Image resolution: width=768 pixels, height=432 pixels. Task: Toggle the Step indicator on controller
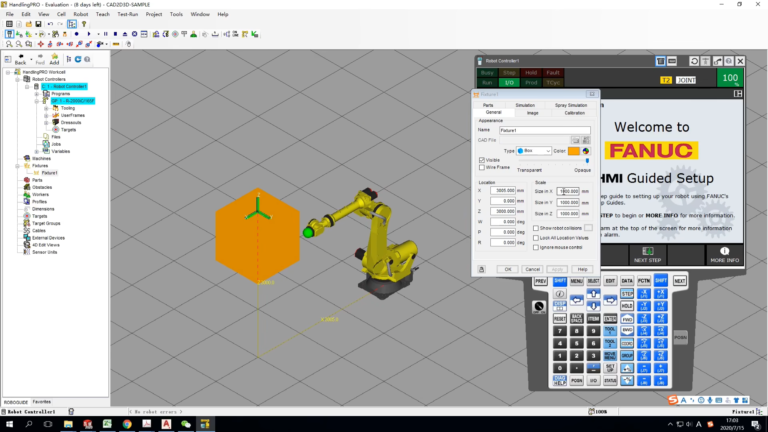509,73
